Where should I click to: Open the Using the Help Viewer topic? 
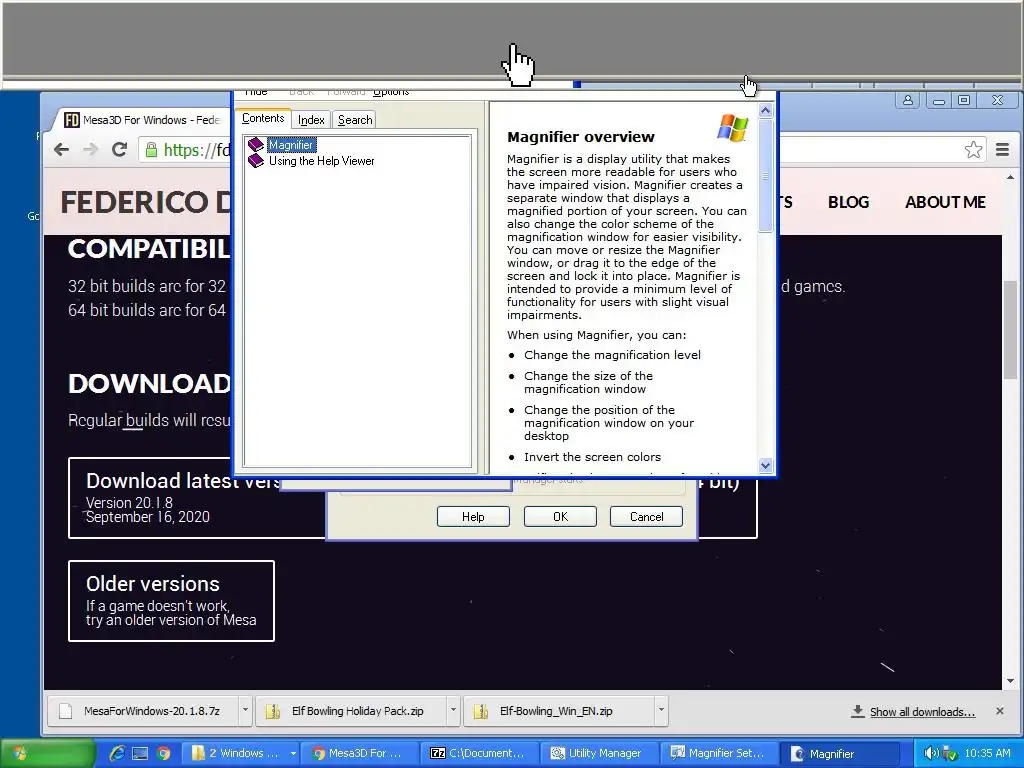[x=321, y=161]
